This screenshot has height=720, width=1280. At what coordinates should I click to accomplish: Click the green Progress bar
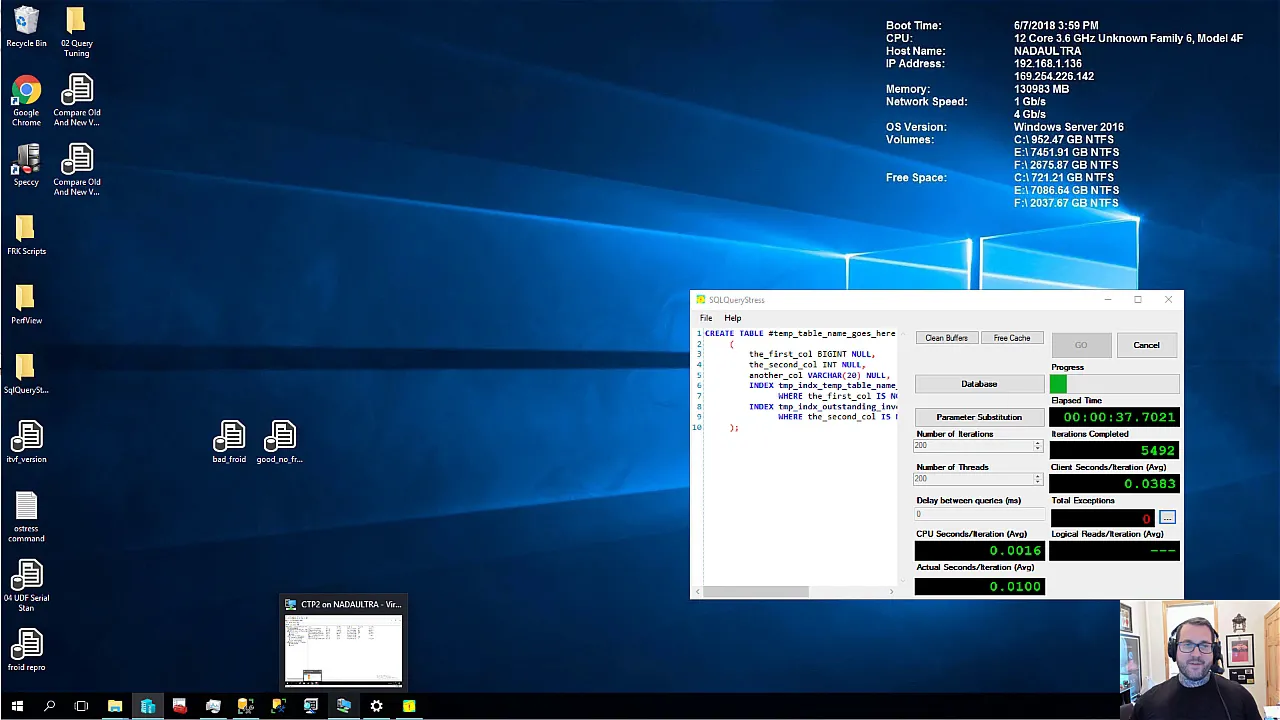[x=1115, y=384]
